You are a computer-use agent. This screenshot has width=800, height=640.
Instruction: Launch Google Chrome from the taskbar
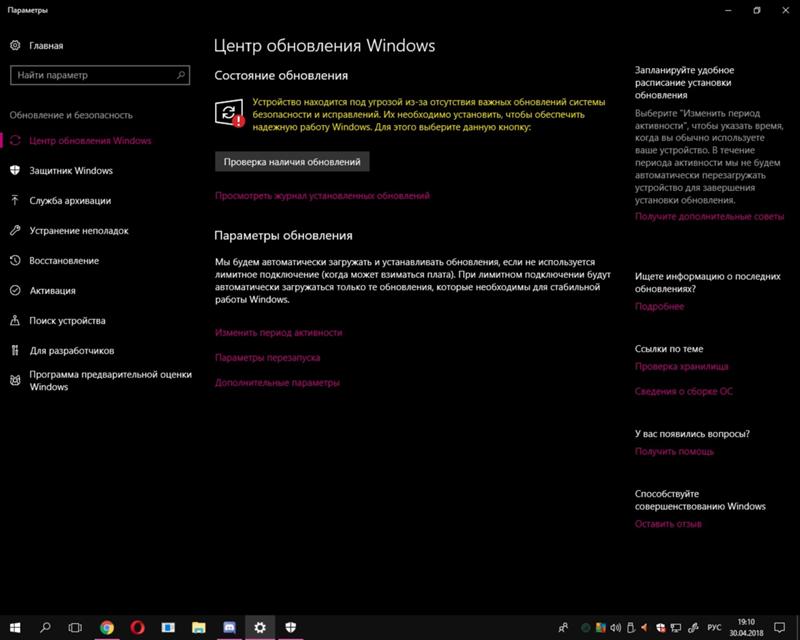107,627
